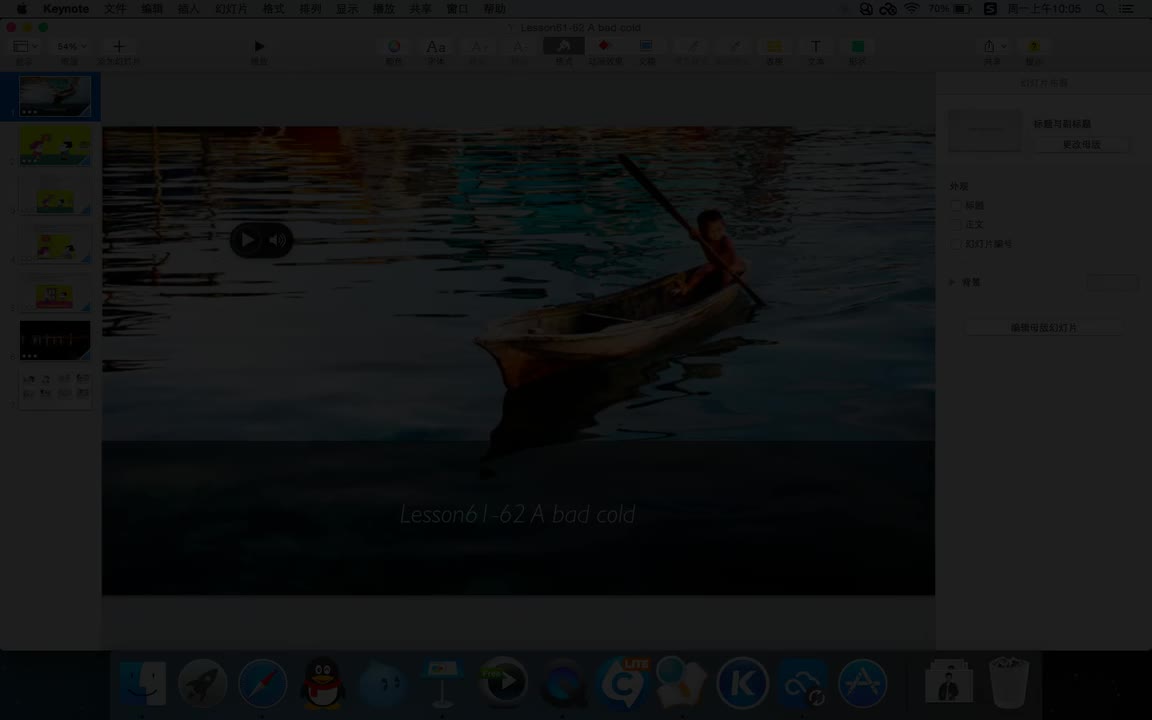Screen dimensions: 1152x720
Task: Open the 共享 menu
Action: (x=420, y=9)
